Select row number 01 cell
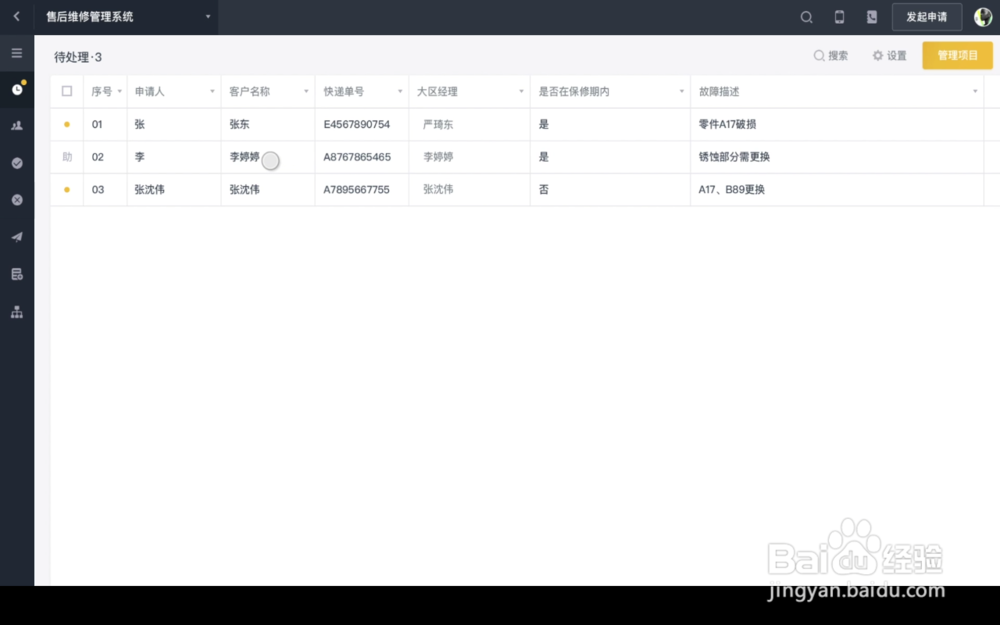 [97, 124]
